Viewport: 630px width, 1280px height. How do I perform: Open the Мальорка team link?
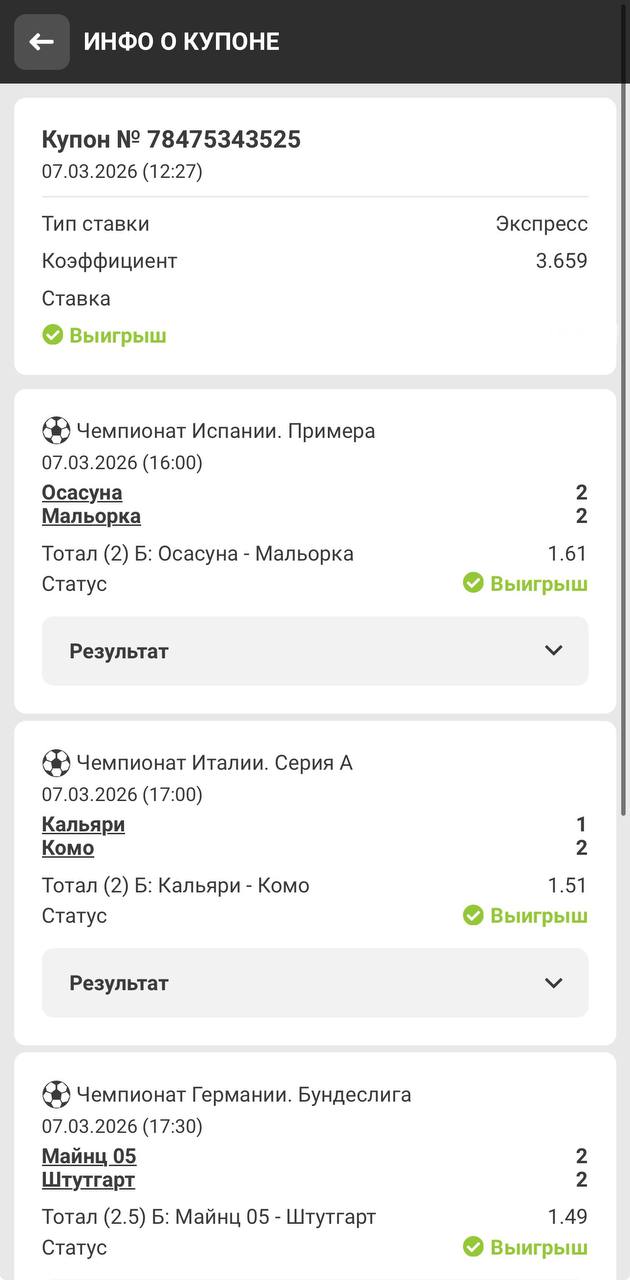91,516
